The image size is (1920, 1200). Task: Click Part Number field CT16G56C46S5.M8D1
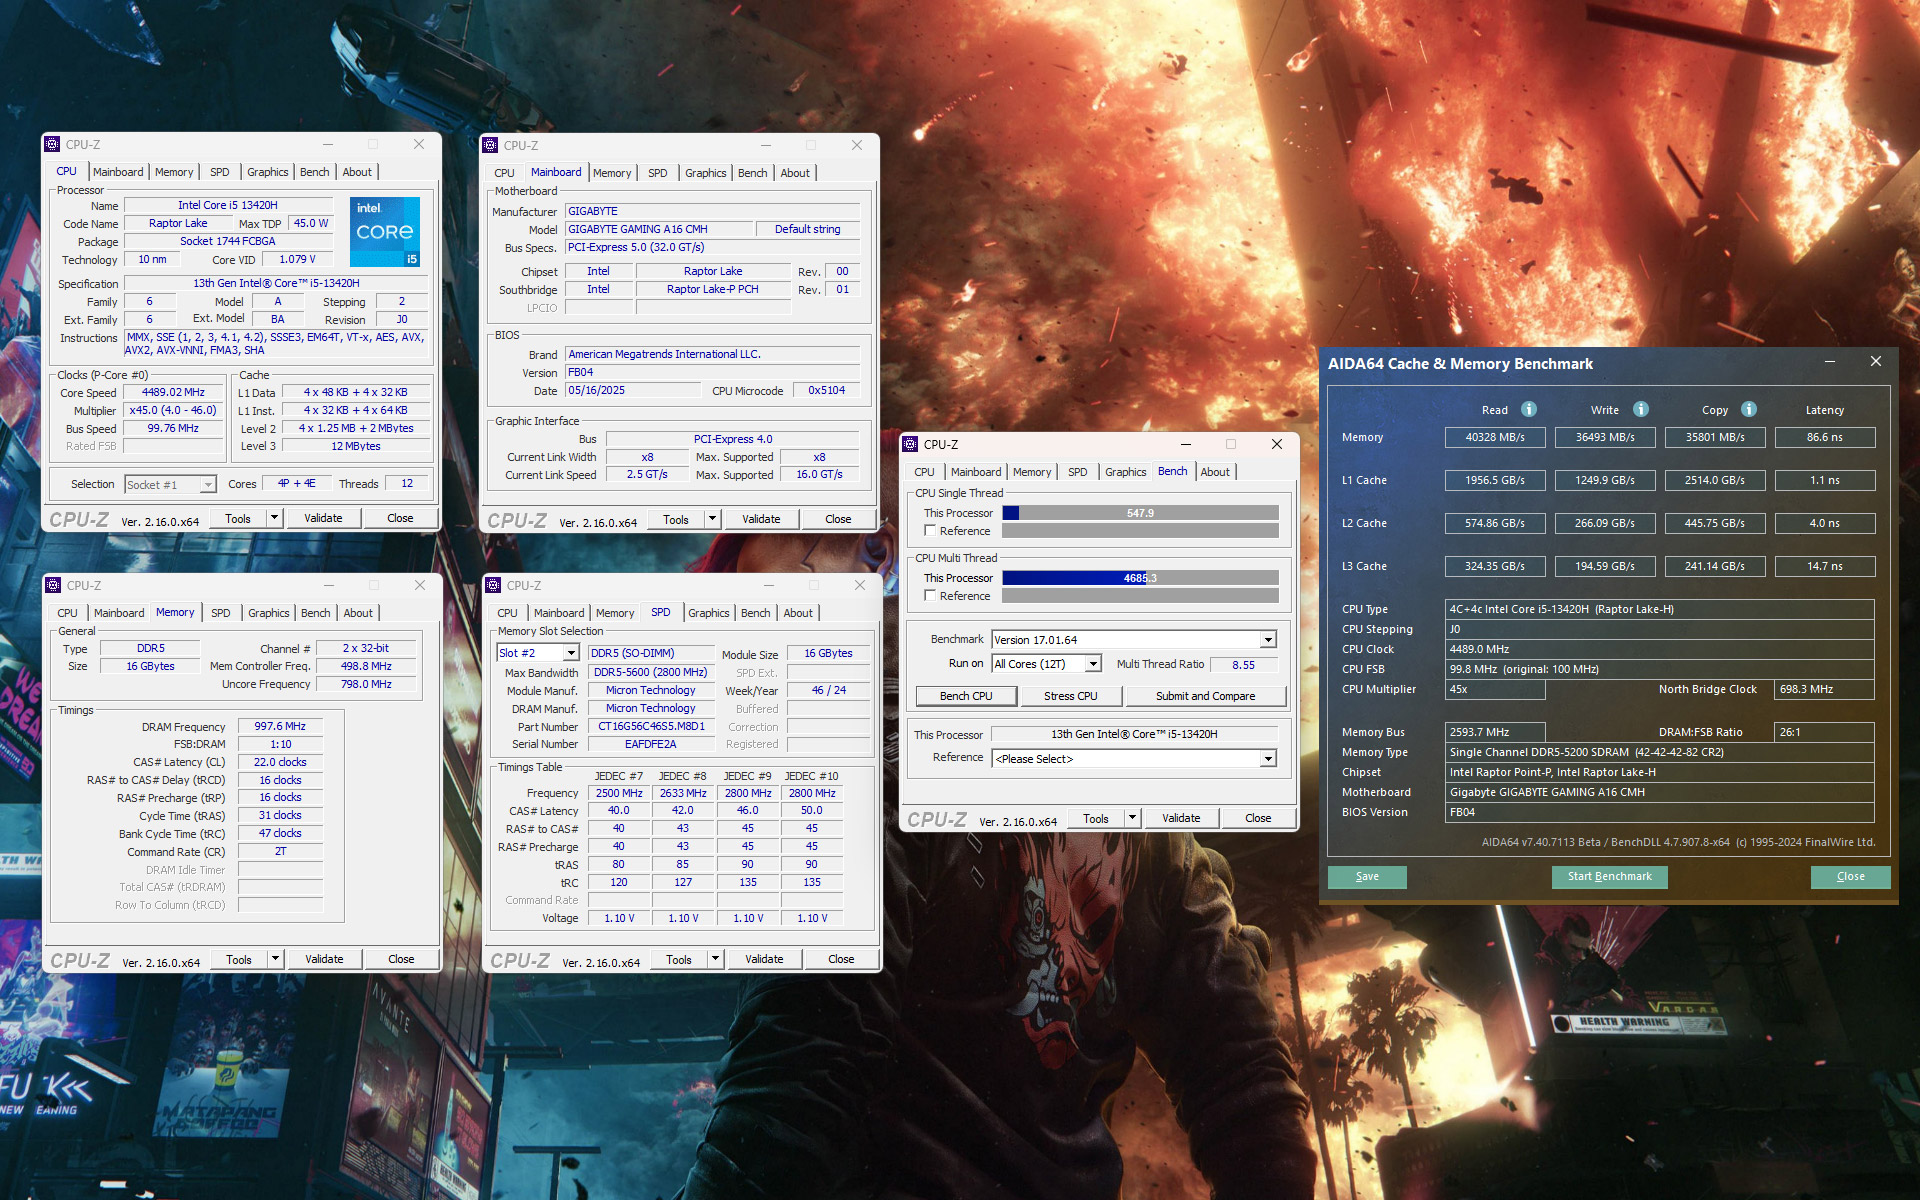tap(651, 726)
